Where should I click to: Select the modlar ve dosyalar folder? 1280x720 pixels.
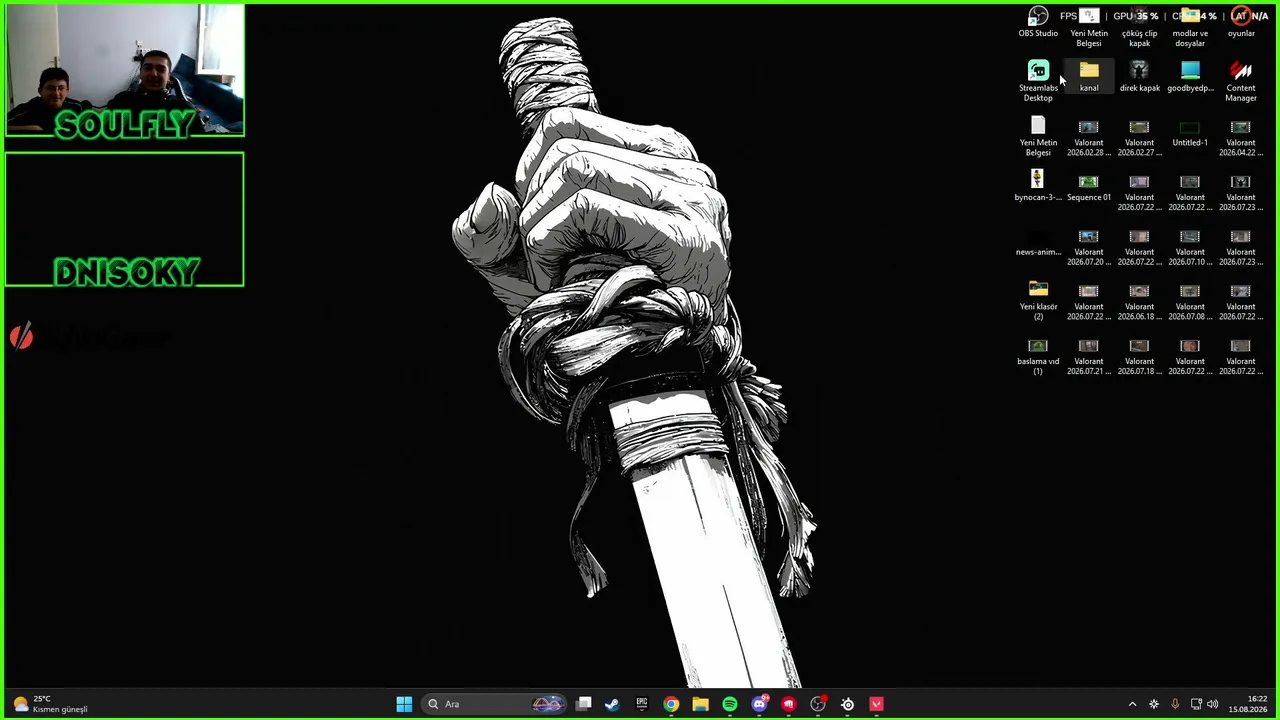1190,27
